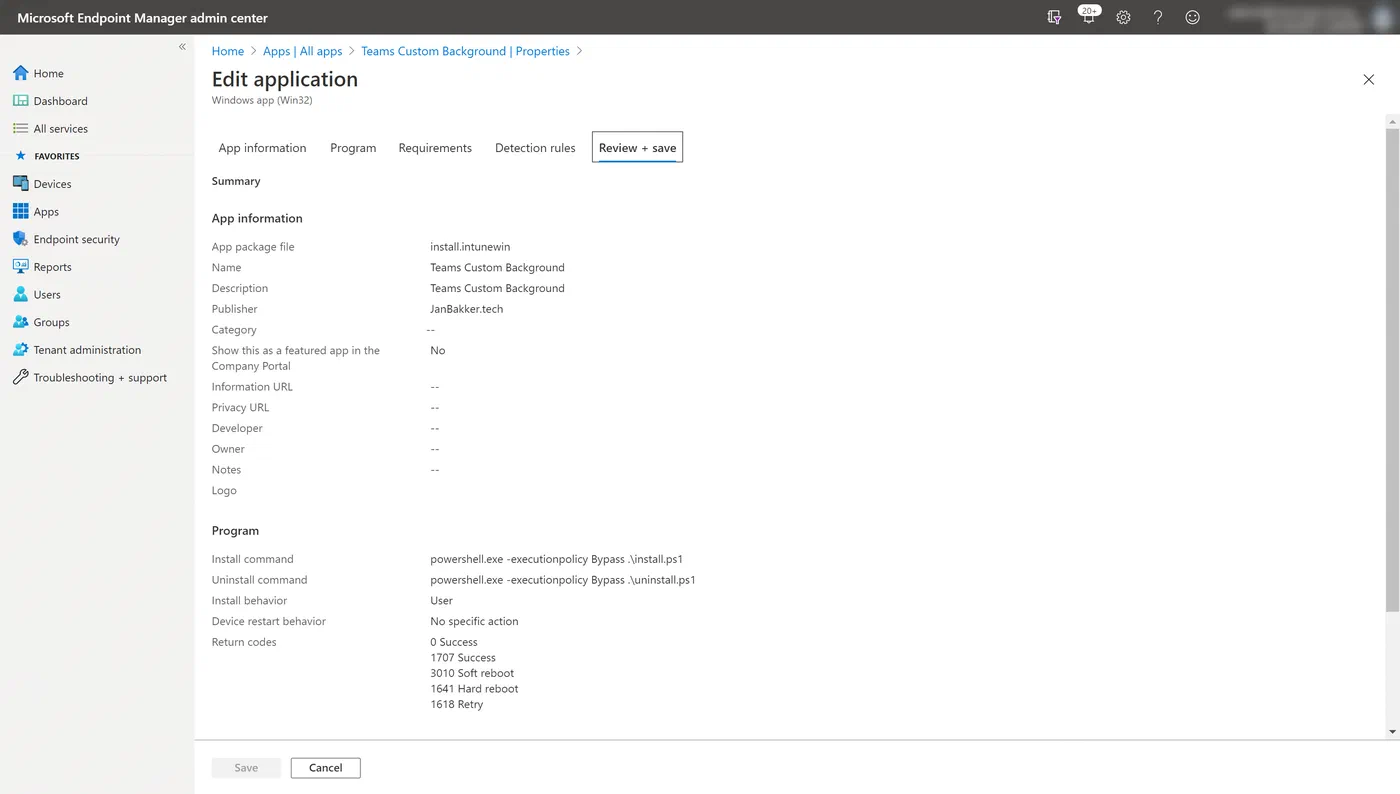Click the Save button
The height and width of the screenshot is (794, 1400).
(246, 768)
